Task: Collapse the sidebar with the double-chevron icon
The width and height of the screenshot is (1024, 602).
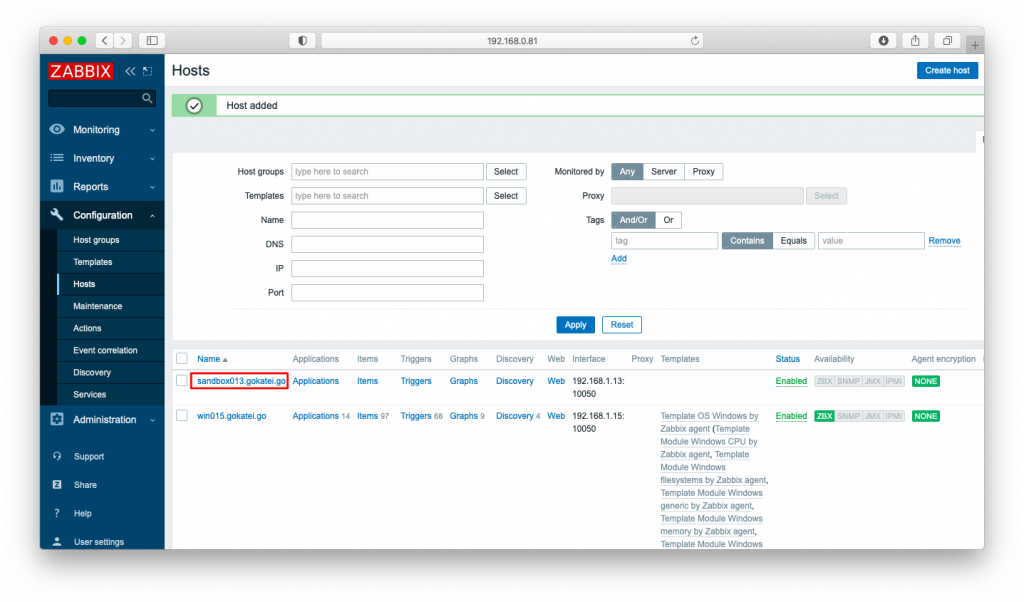Action: tap(128, 71)
